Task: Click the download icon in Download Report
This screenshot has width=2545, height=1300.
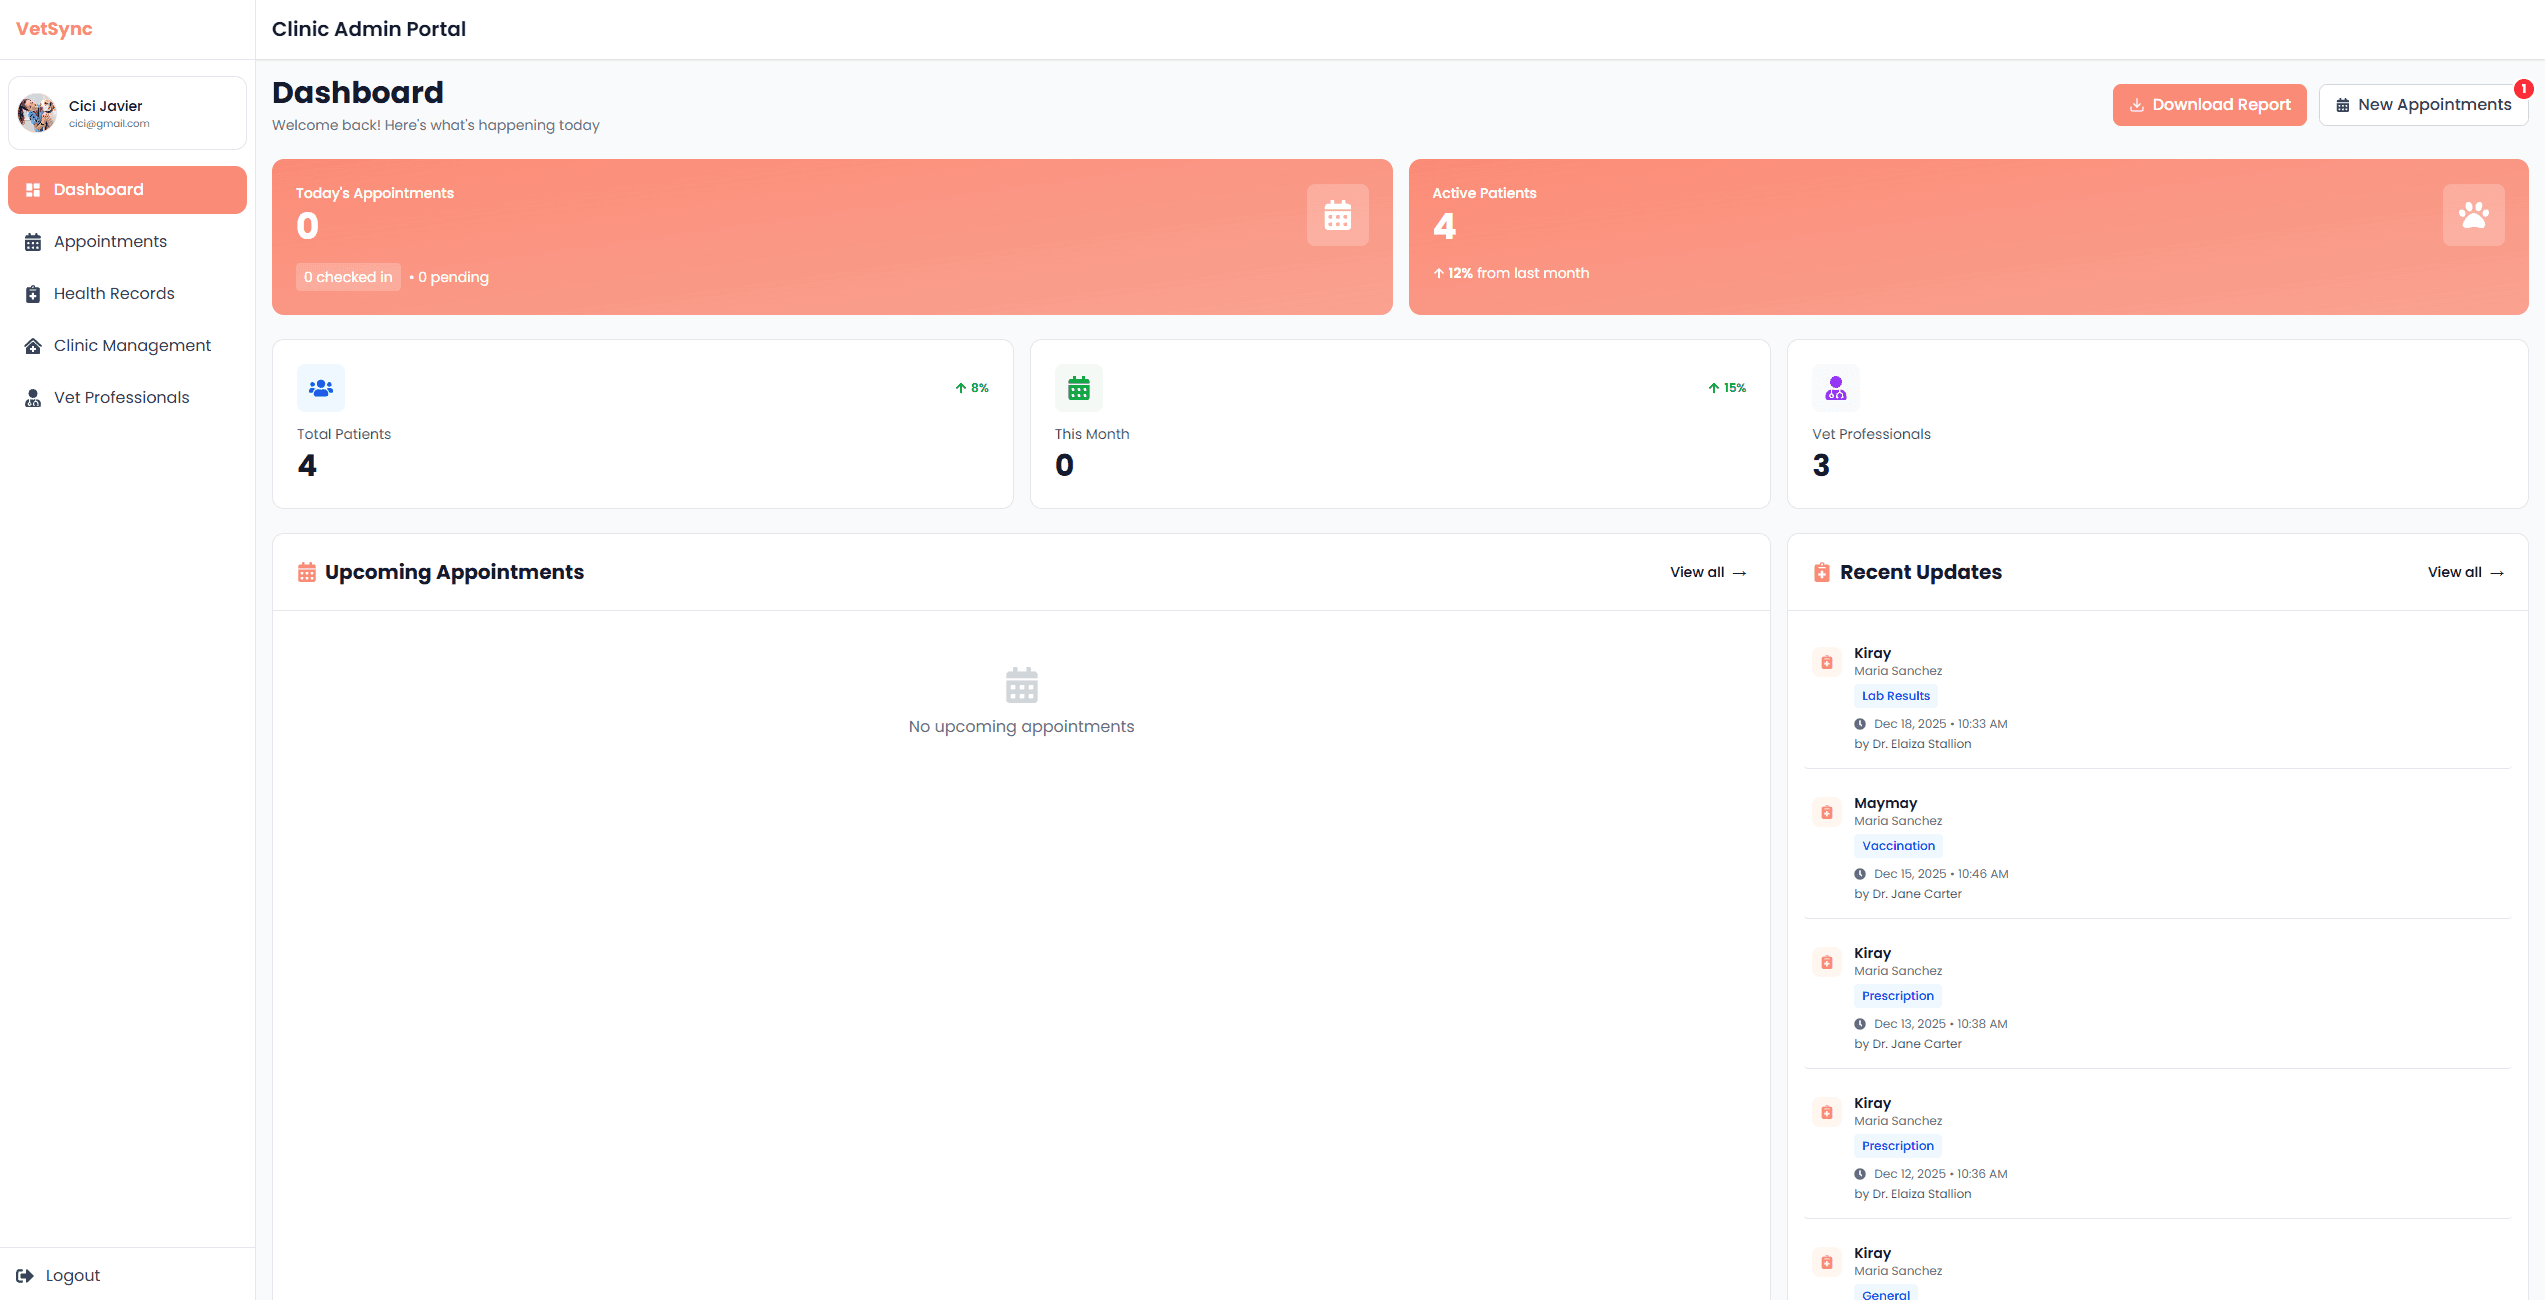Action: click(2137, 105)
